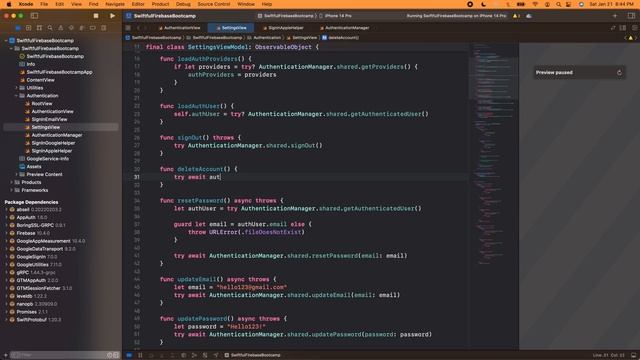Click the Xcode Cloud icon in the toolbar
This screenshot has height=360, width=640.
pos(529,16)
